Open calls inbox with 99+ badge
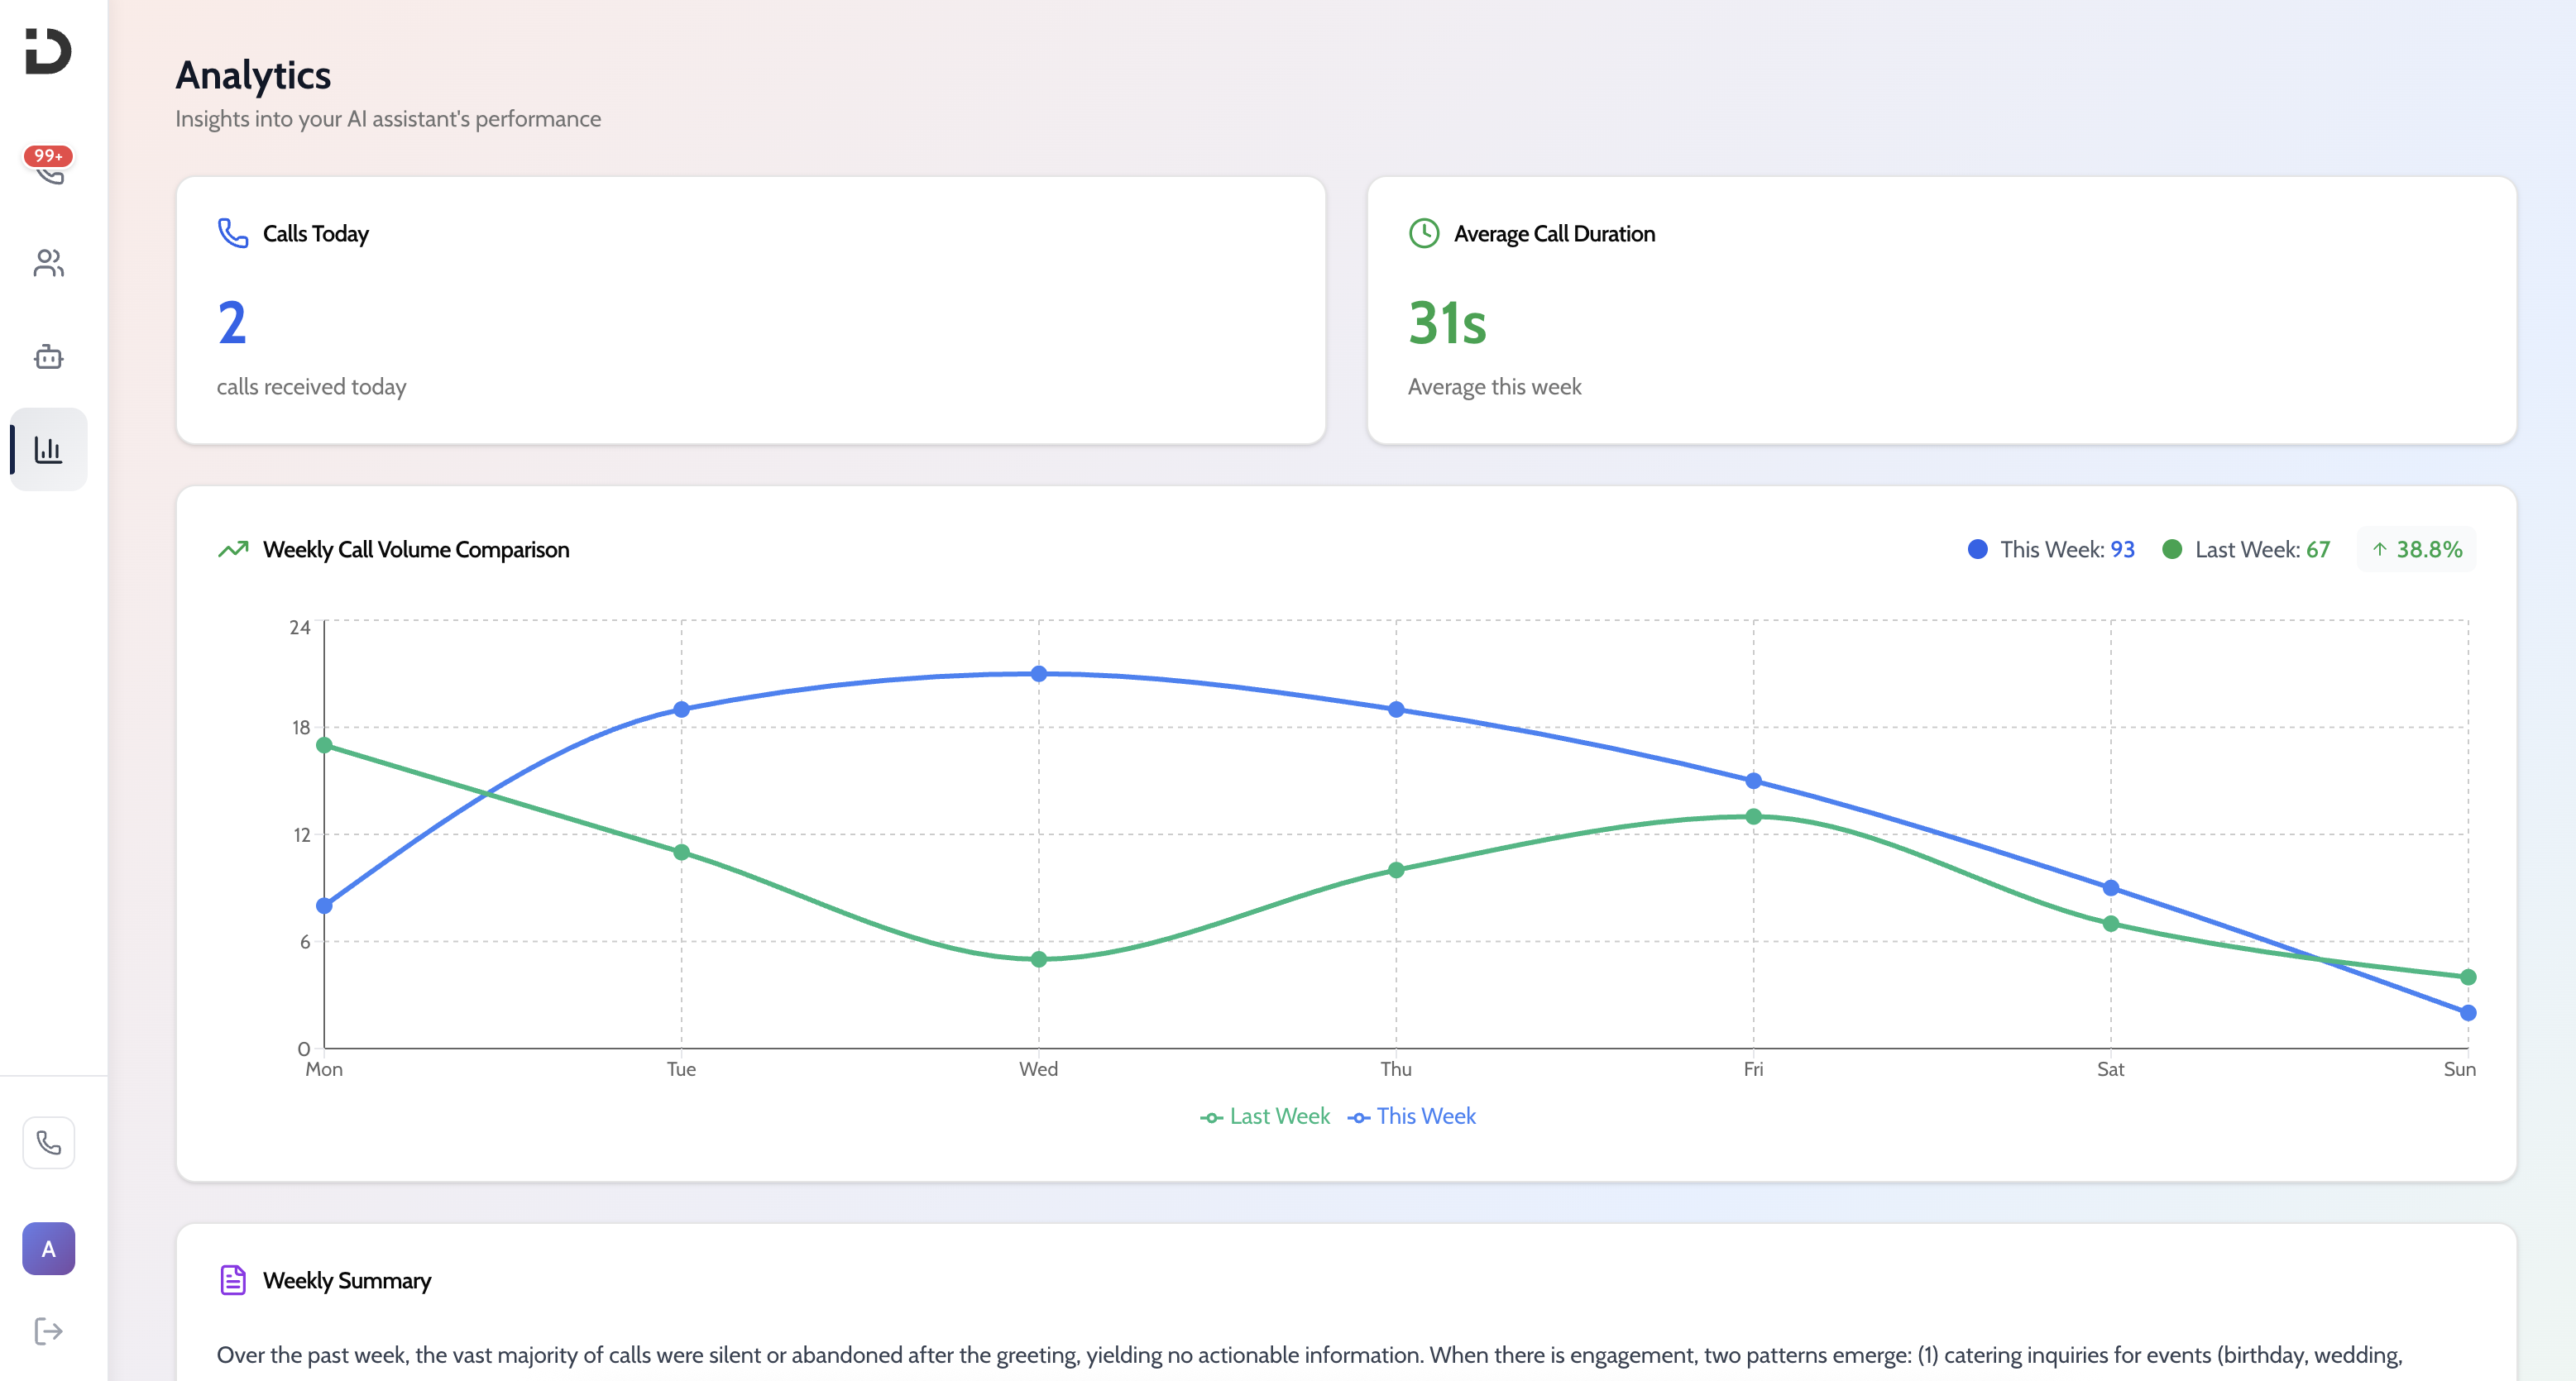2576x1381 pixels. [48, 169]
